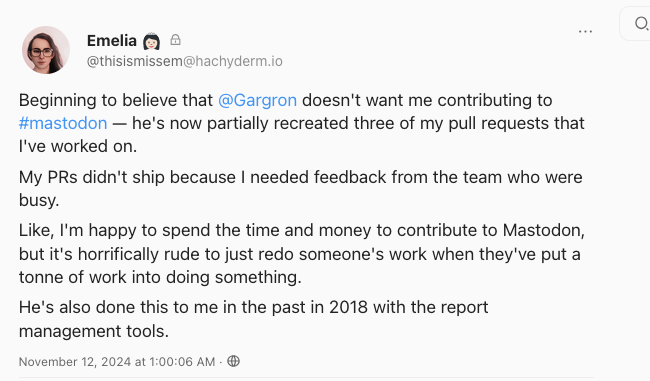Click the search magnifier icon
Image resolution: width=650 pixels, height=381 pixels.
coord(641,24)
